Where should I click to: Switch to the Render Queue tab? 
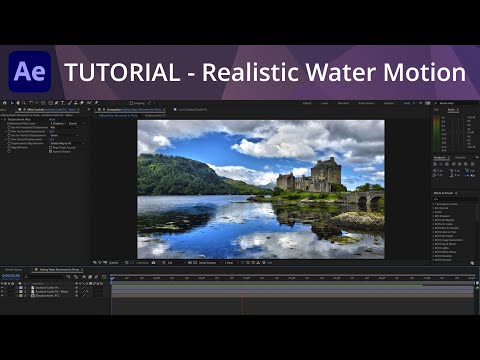[14, 270]
